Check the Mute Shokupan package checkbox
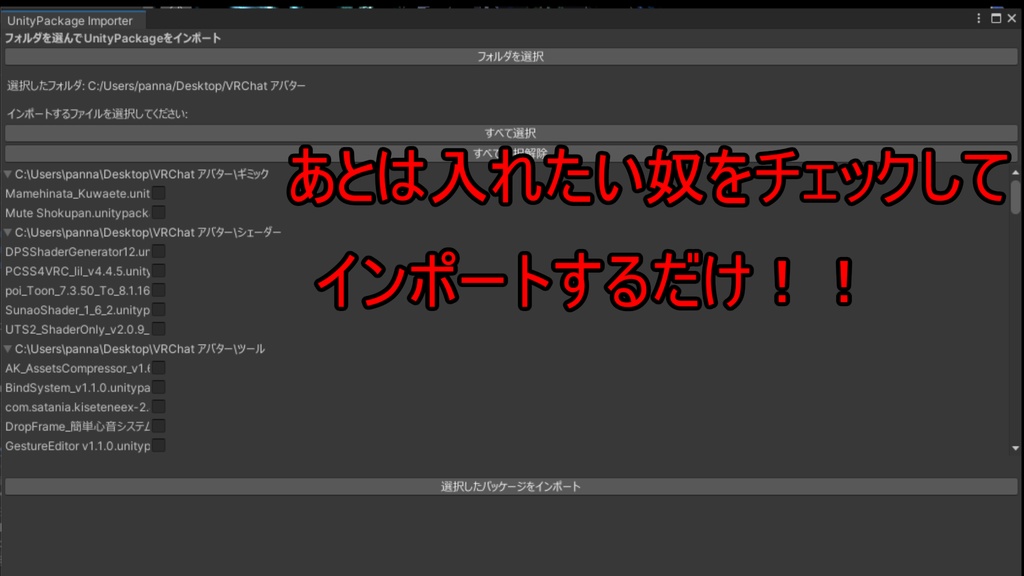The height and width of the screenshot is (576, 1024). pos(160,212)
